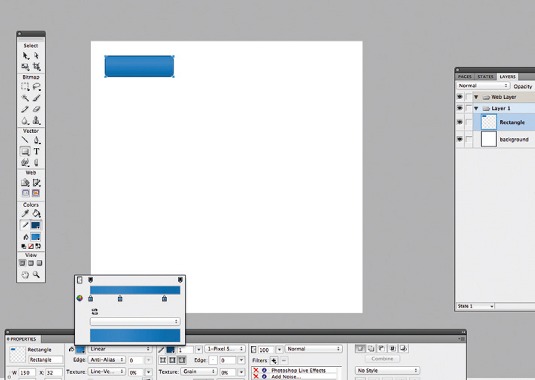Open the 1-Pixel stroke category dropdown
Screen dimensions: 535x380
[225, 349]
